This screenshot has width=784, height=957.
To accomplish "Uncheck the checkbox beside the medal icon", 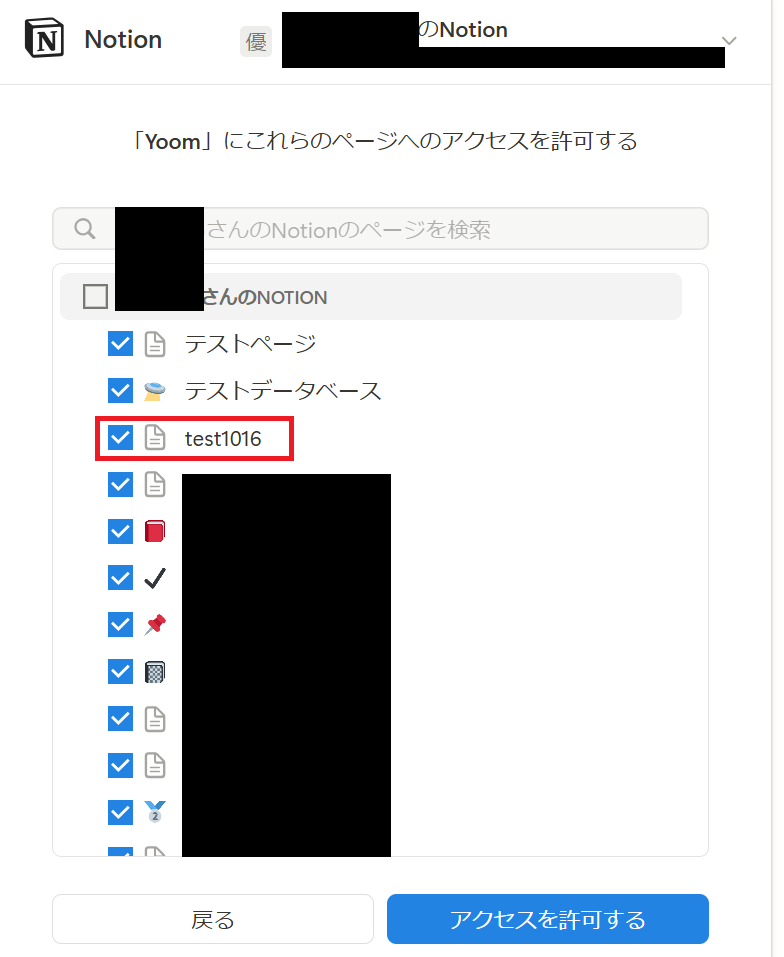I will click(120, 812).
